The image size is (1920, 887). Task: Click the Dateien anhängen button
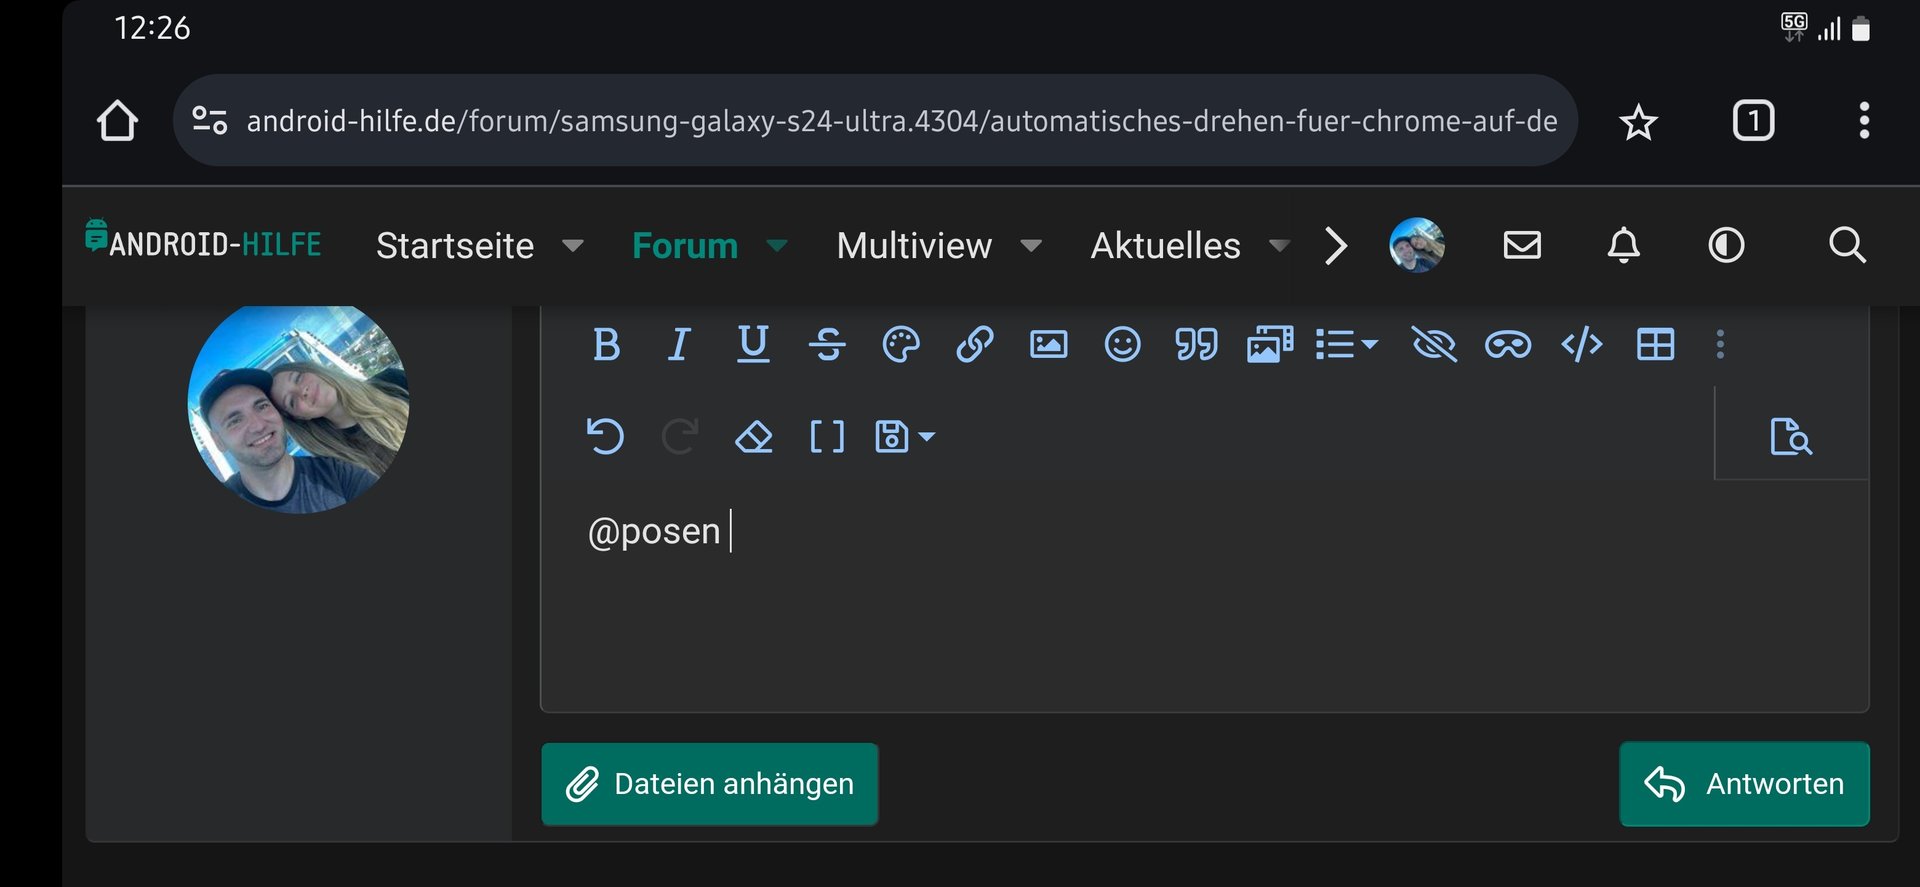[710, 784]
